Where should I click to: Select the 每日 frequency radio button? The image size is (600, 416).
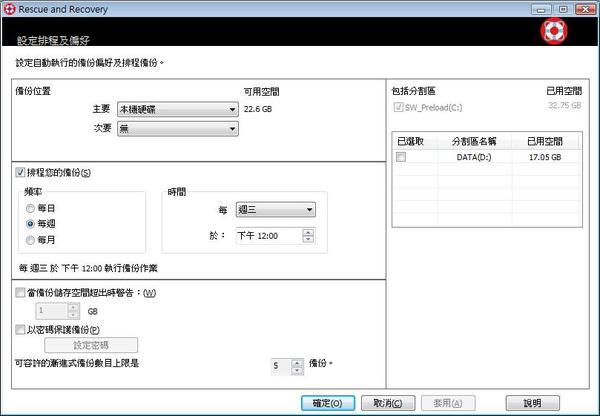(30, 209)
